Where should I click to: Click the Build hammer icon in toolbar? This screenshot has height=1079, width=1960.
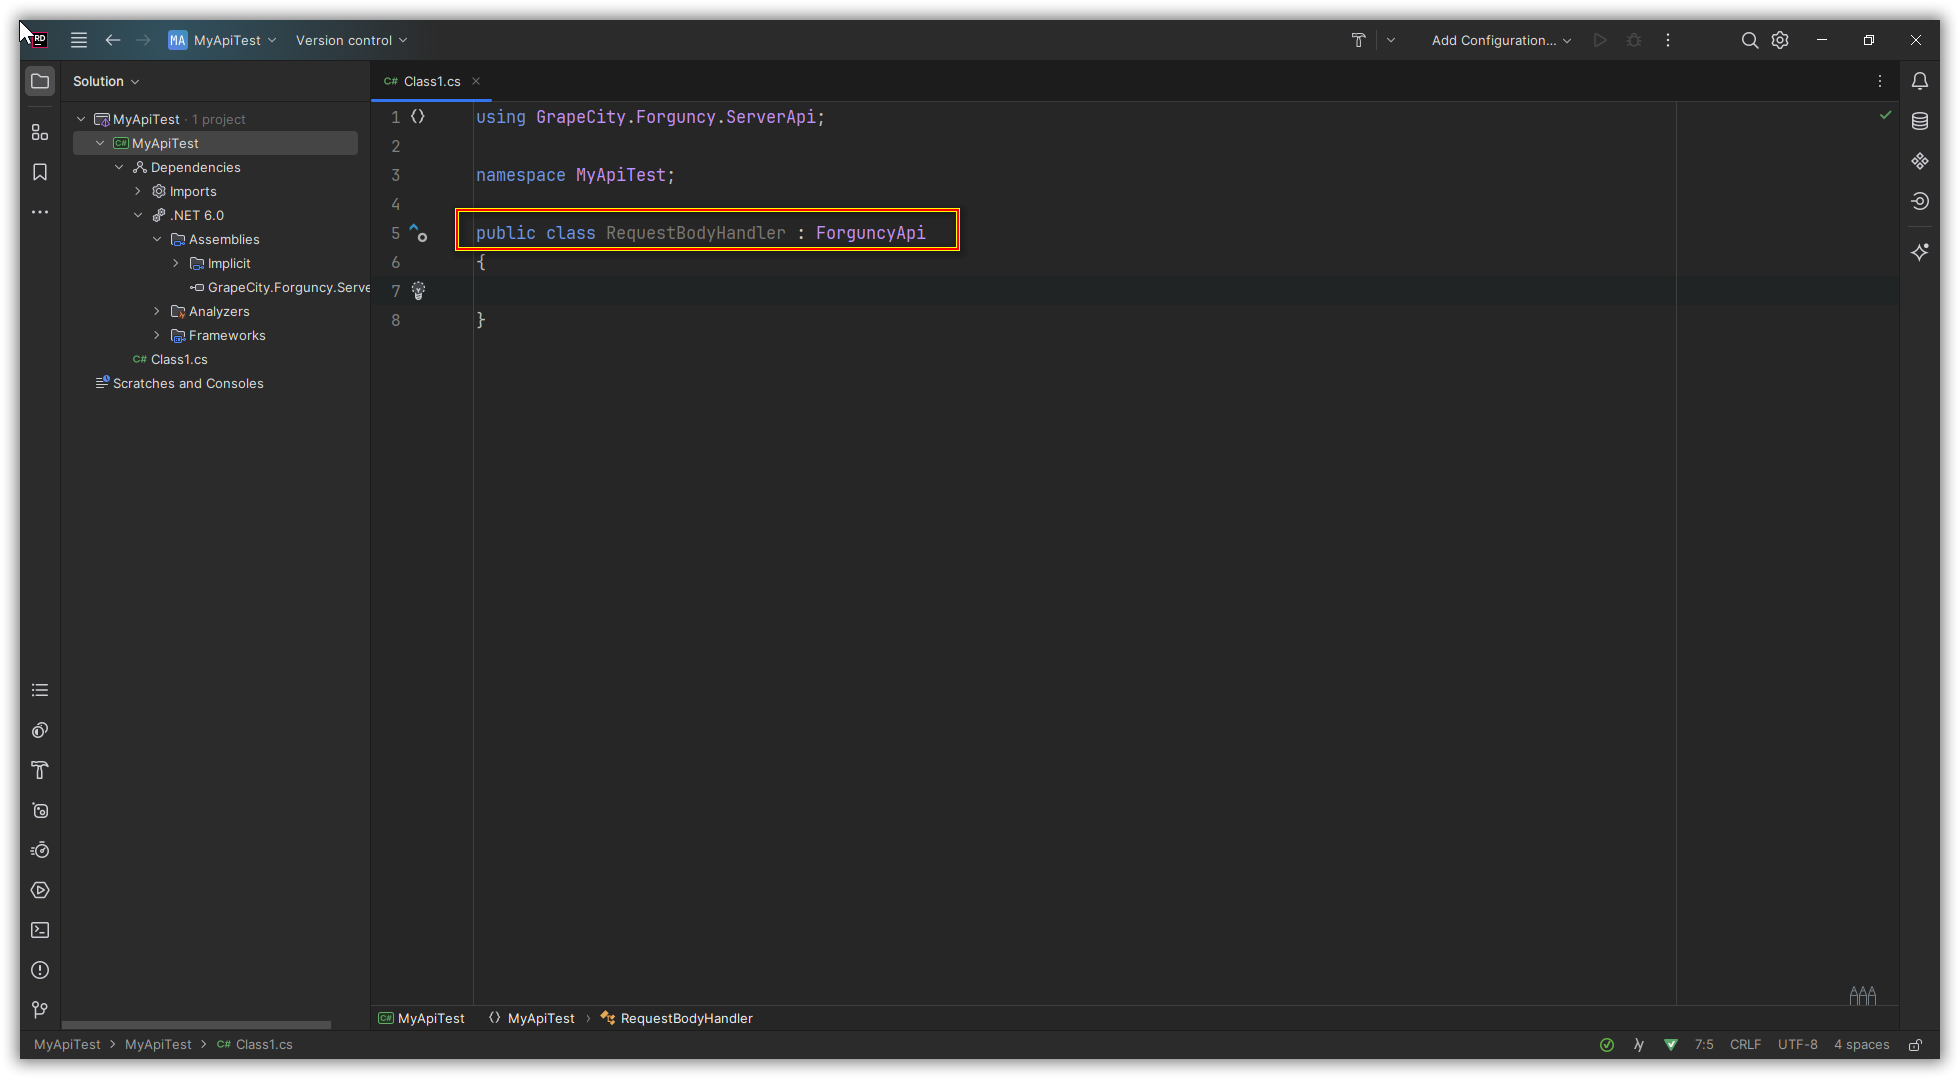1358,40
